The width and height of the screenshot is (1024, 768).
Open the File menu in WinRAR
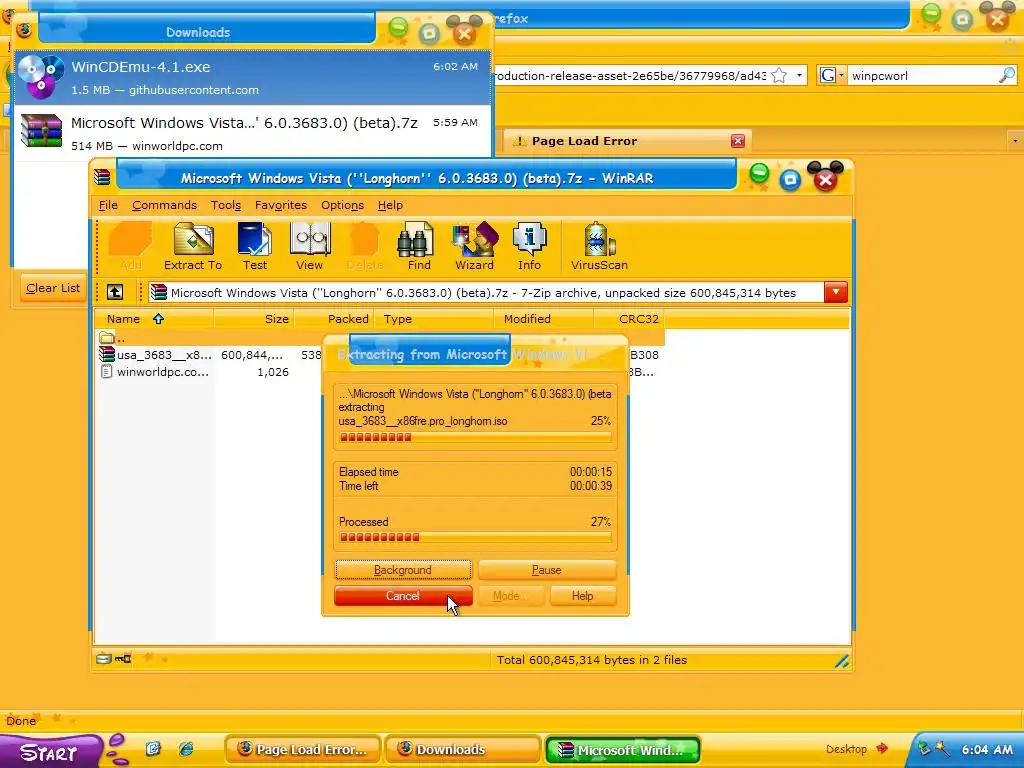(108, 205)
